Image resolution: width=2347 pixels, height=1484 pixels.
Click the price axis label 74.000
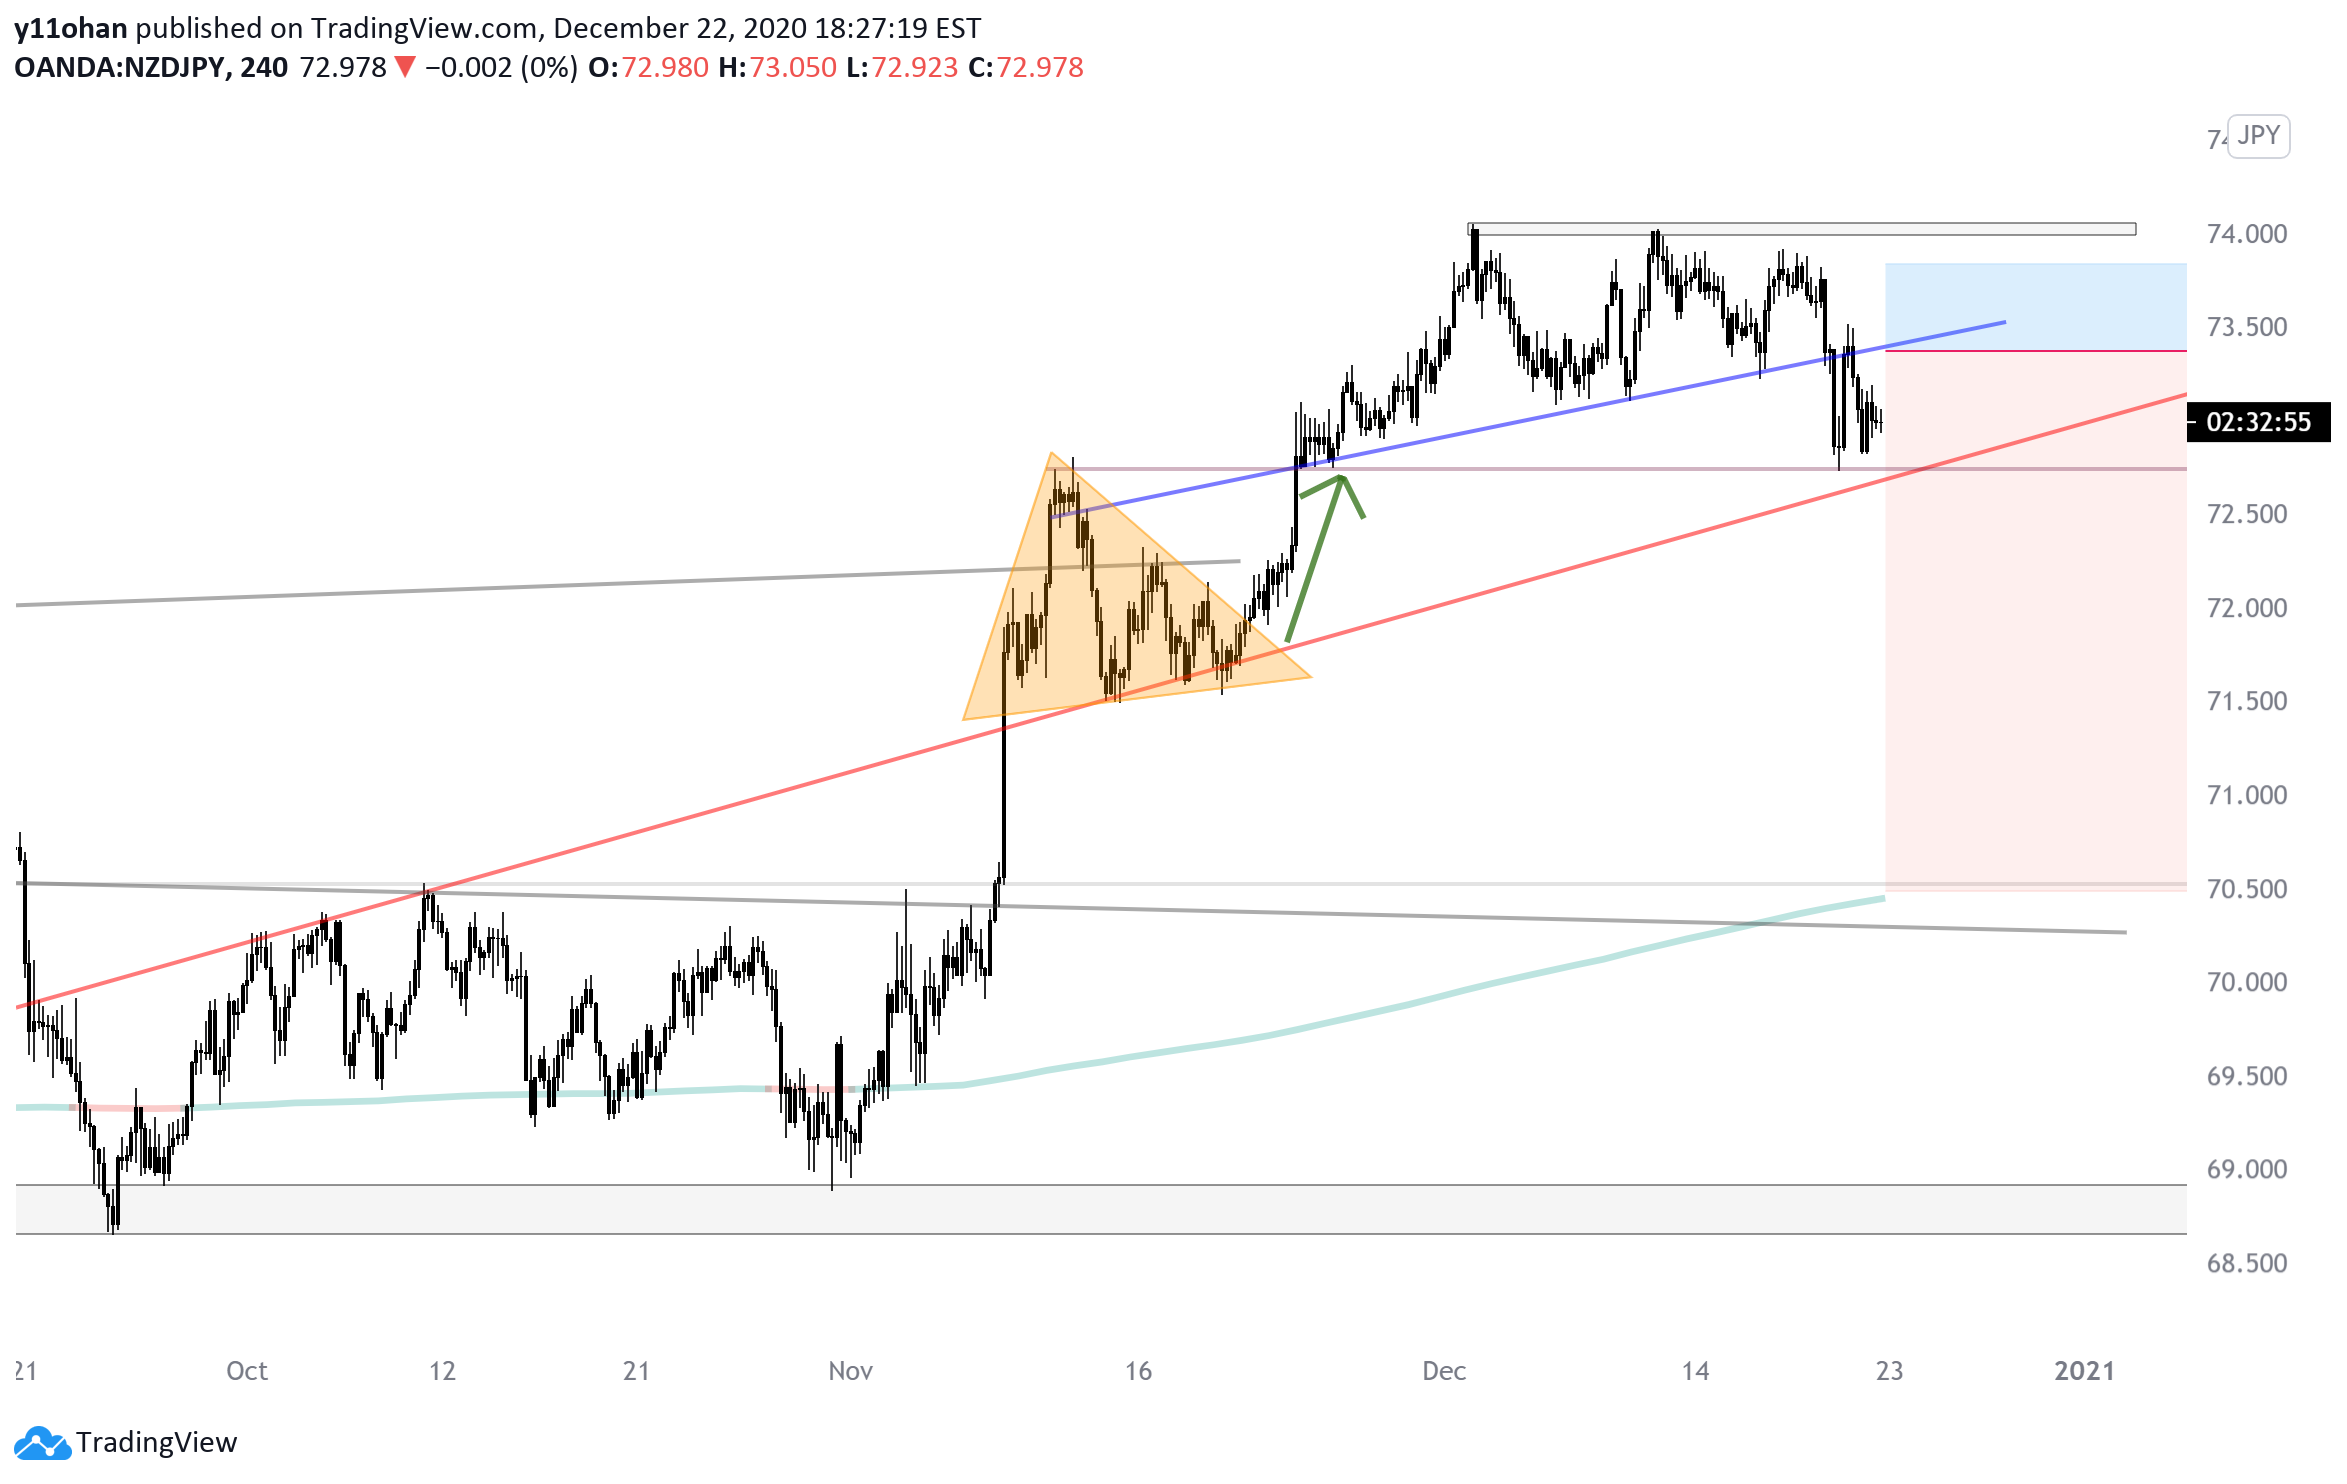(2247, 234)
